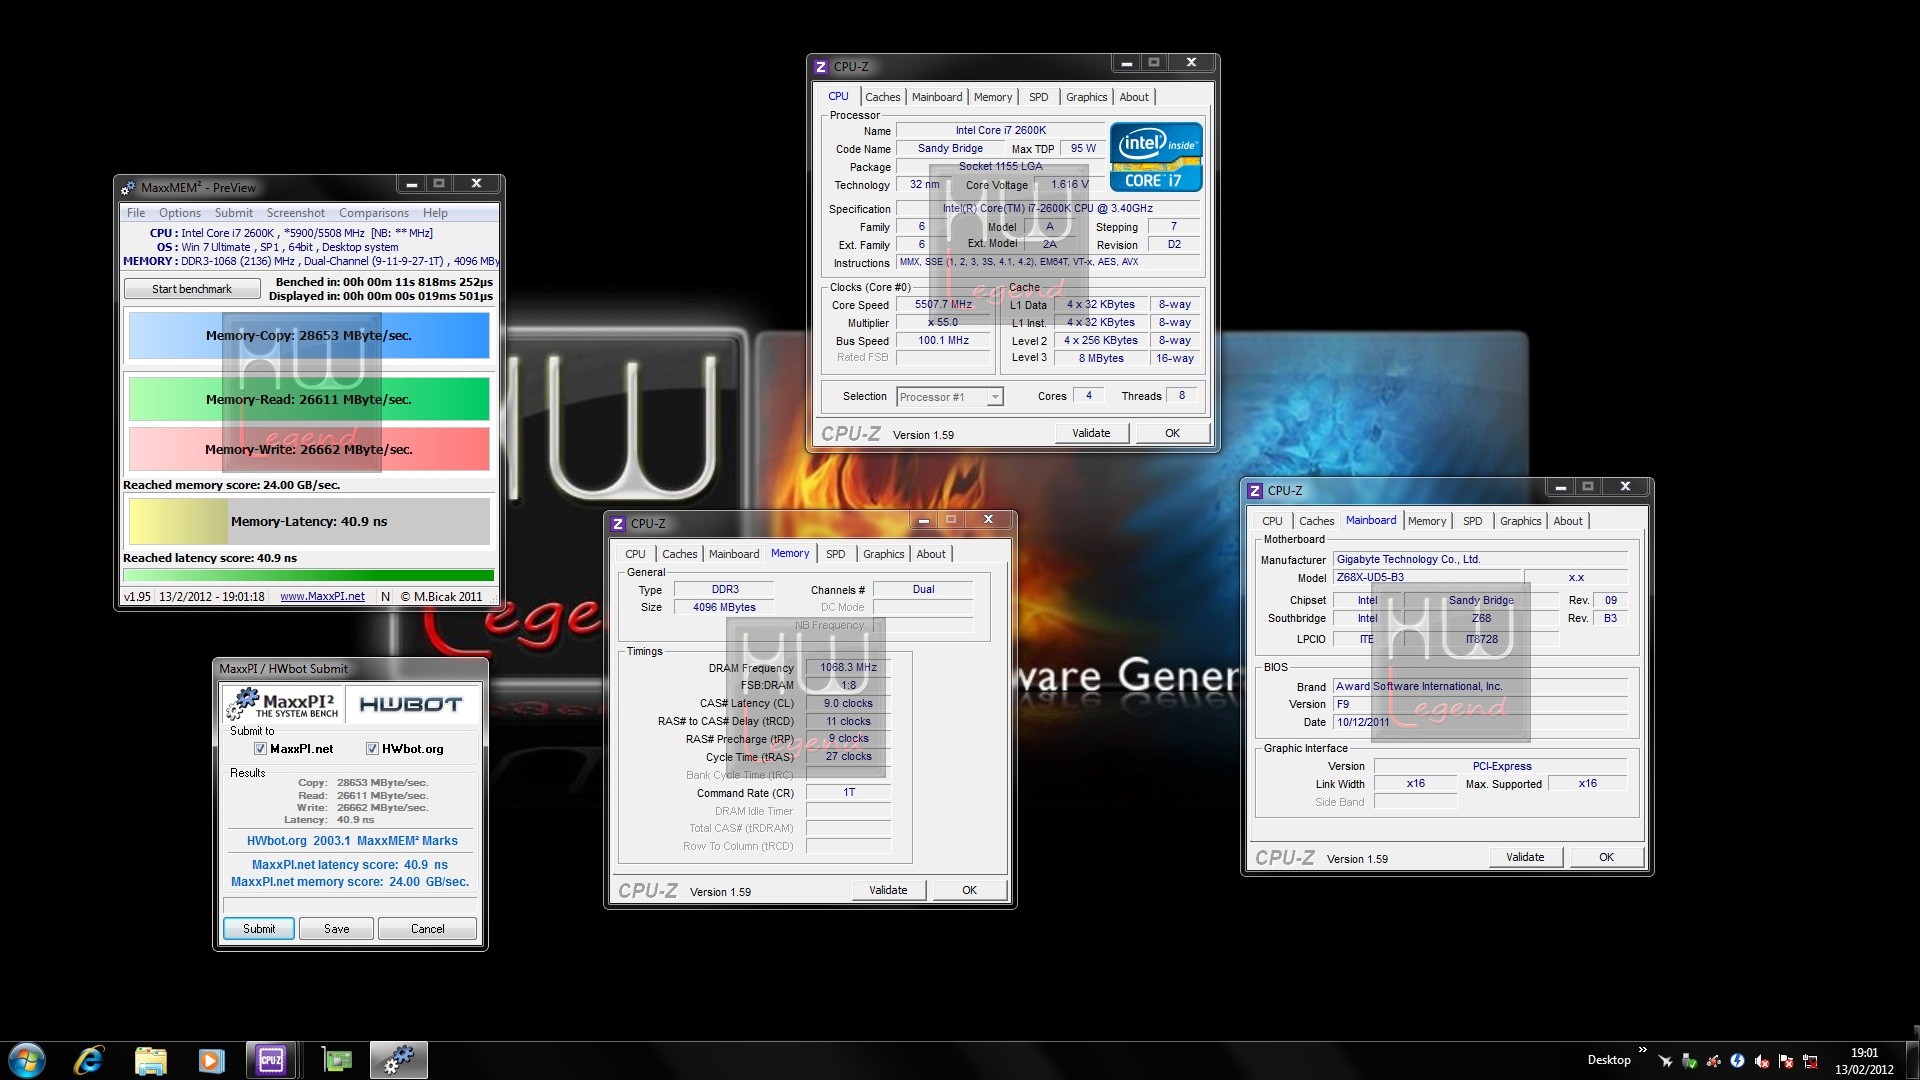Viewport: 1920px width, 1080px height.
Task: Switch to SPD tab in CPU-Z CPU window
Action: (x=1039, y=97)
